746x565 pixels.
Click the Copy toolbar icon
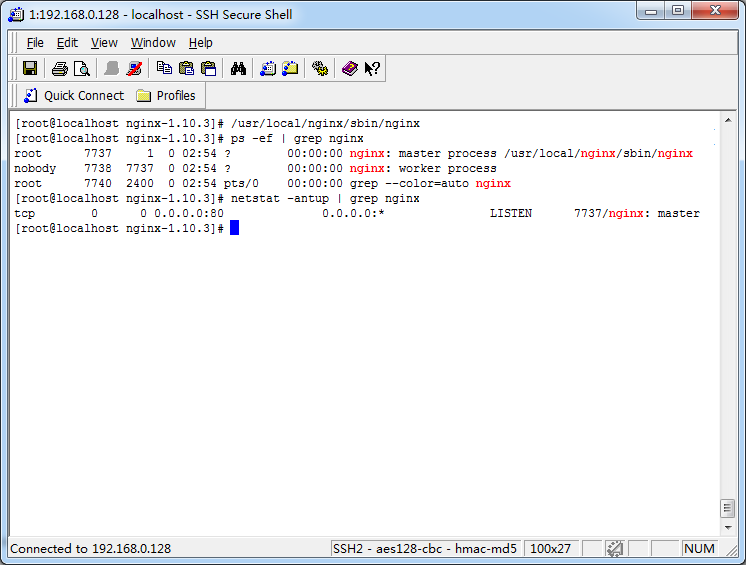click(164, 68)
